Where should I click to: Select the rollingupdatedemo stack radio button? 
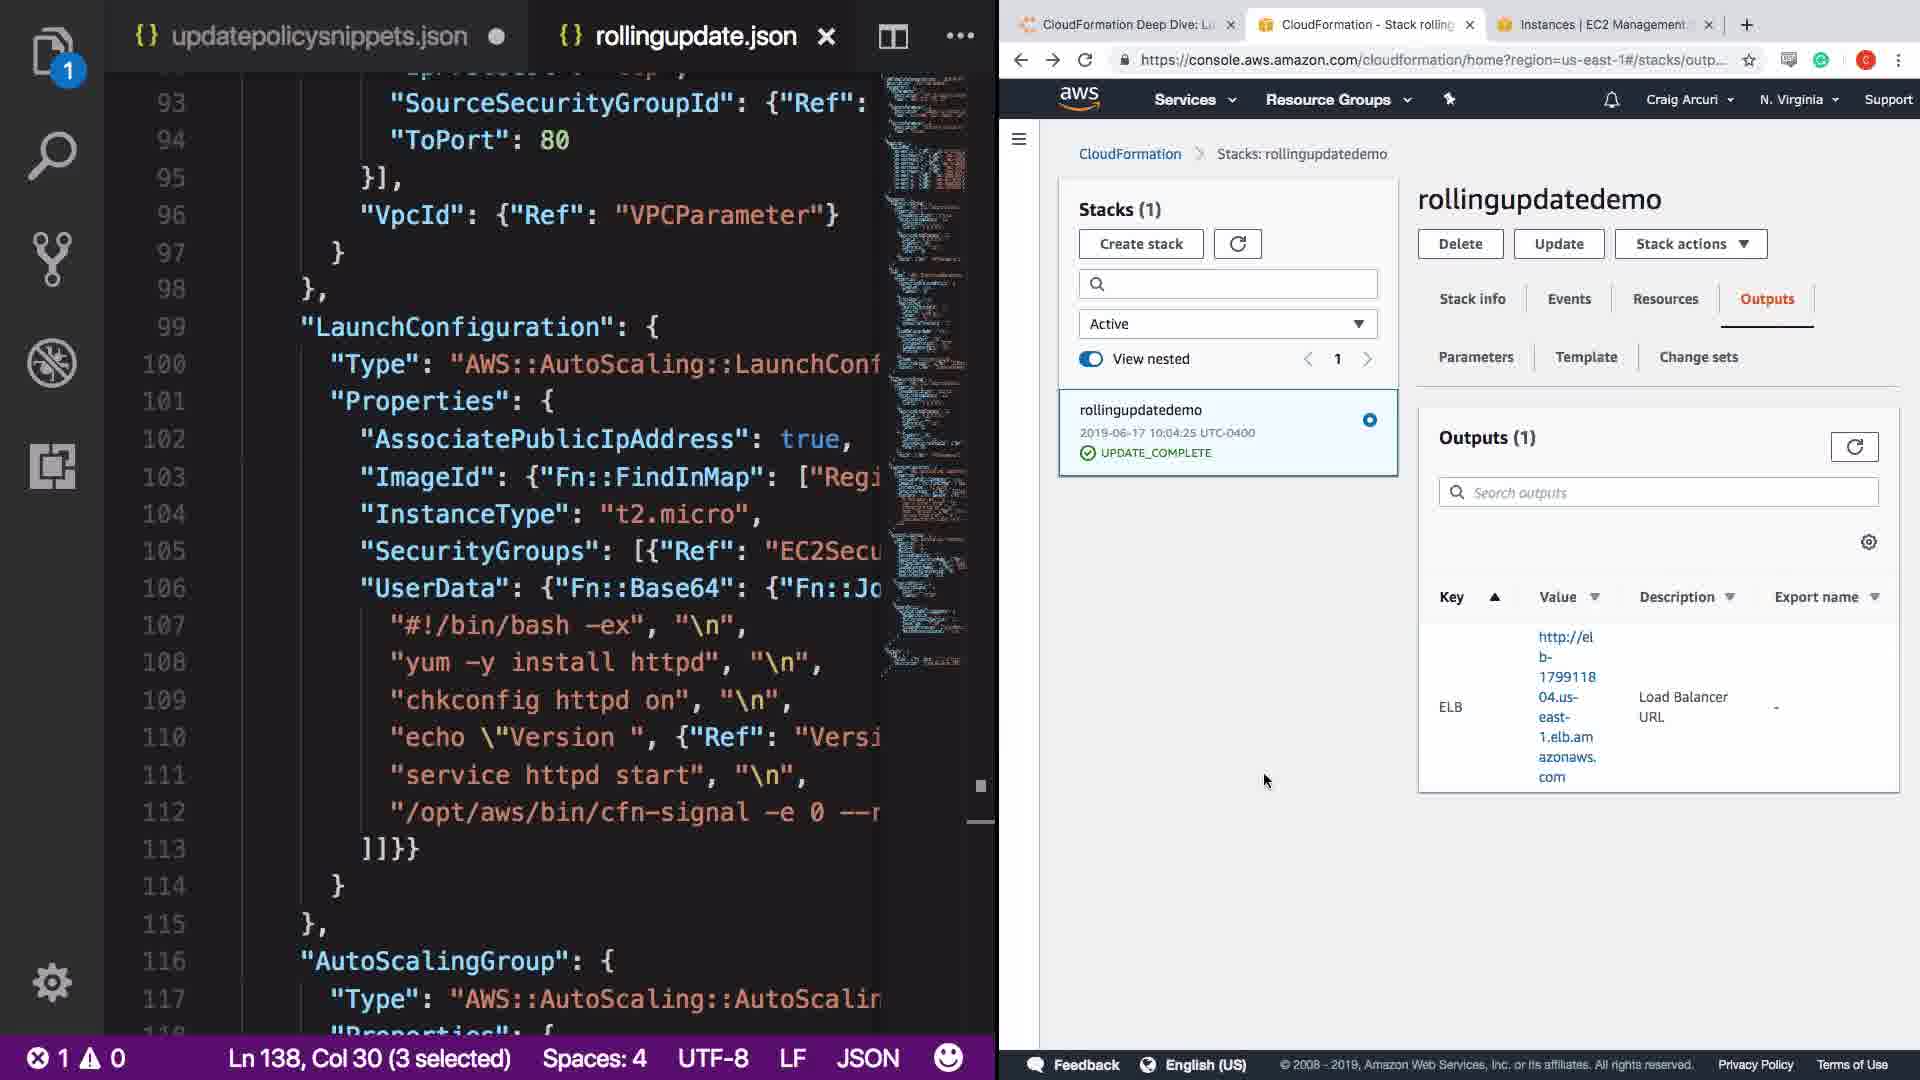point(1369,420)
